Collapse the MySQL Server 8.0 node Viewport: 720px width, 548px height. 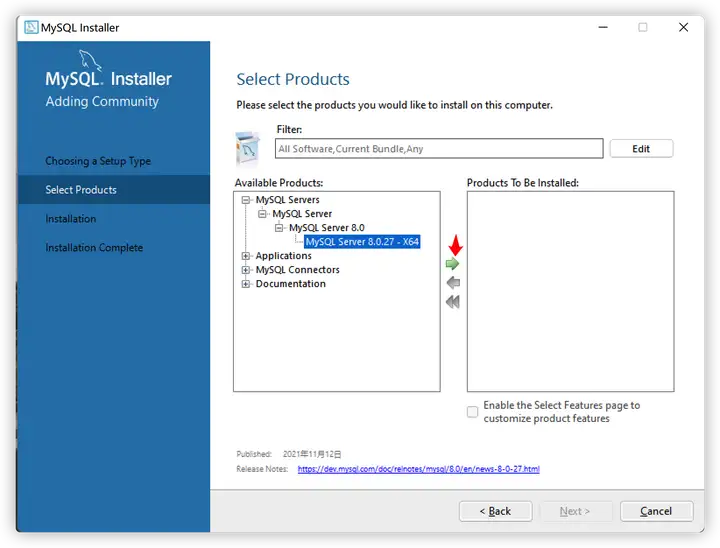tap(279, 228)
